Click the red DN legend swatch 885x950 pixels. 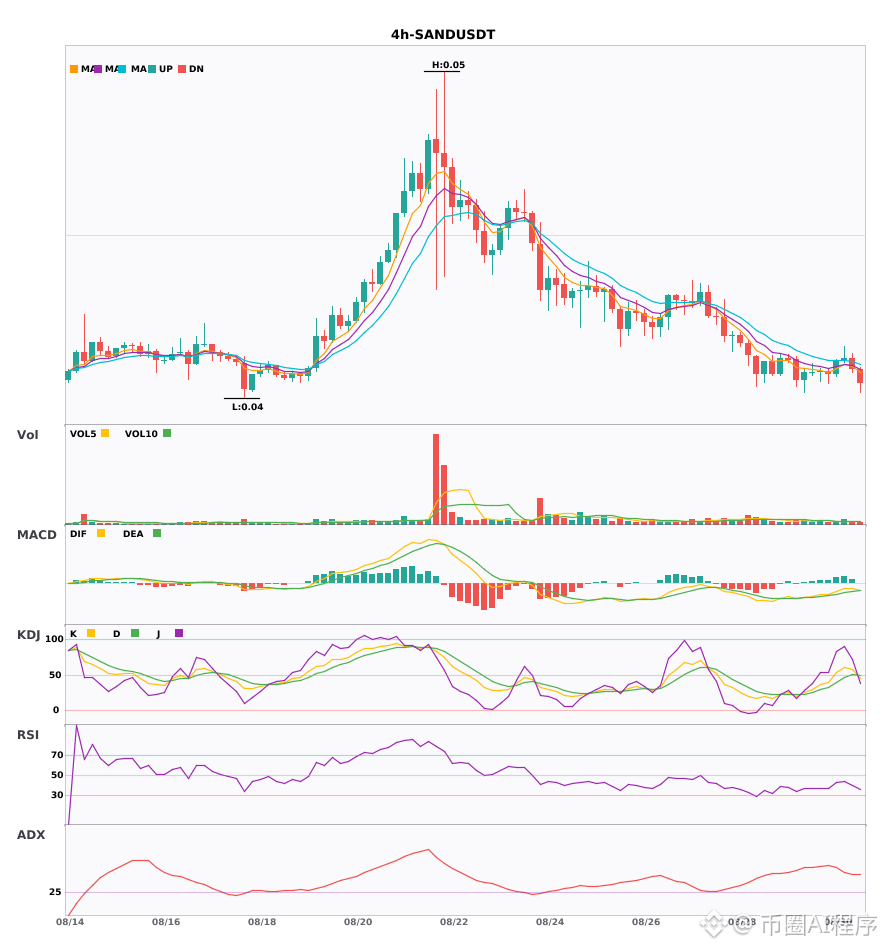click(182, 69)
